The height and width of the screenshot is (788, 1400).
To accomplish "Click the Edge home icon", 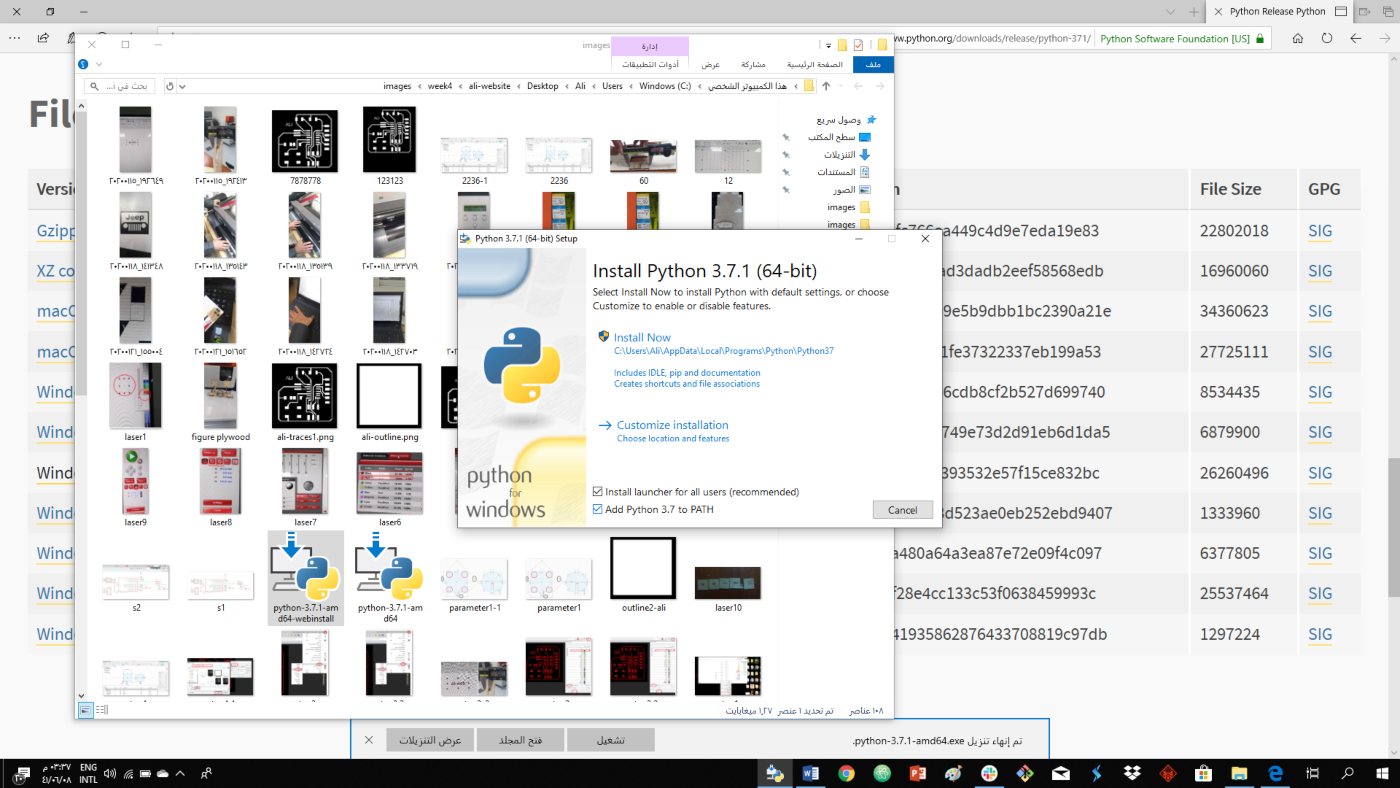I will click(x=1297, y=39).
